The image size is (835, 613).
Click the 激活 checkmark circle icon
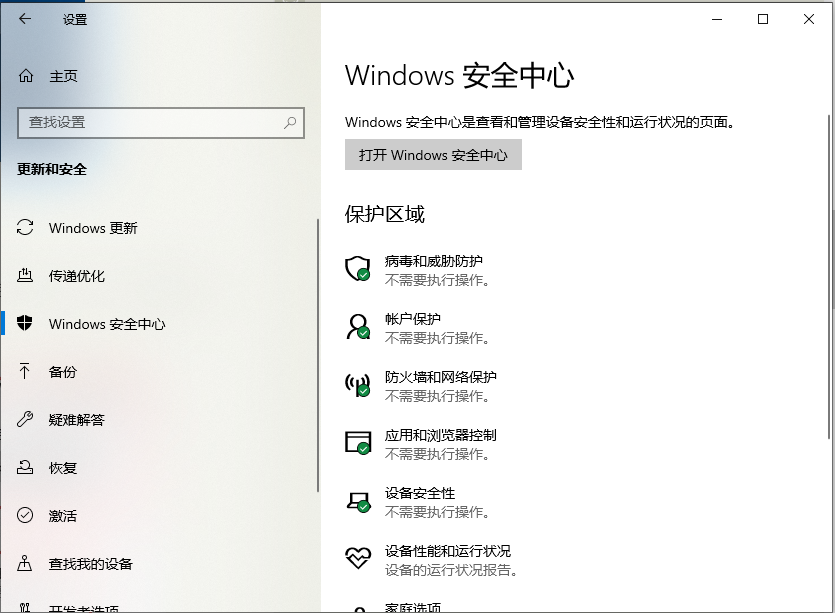point(25,515)
